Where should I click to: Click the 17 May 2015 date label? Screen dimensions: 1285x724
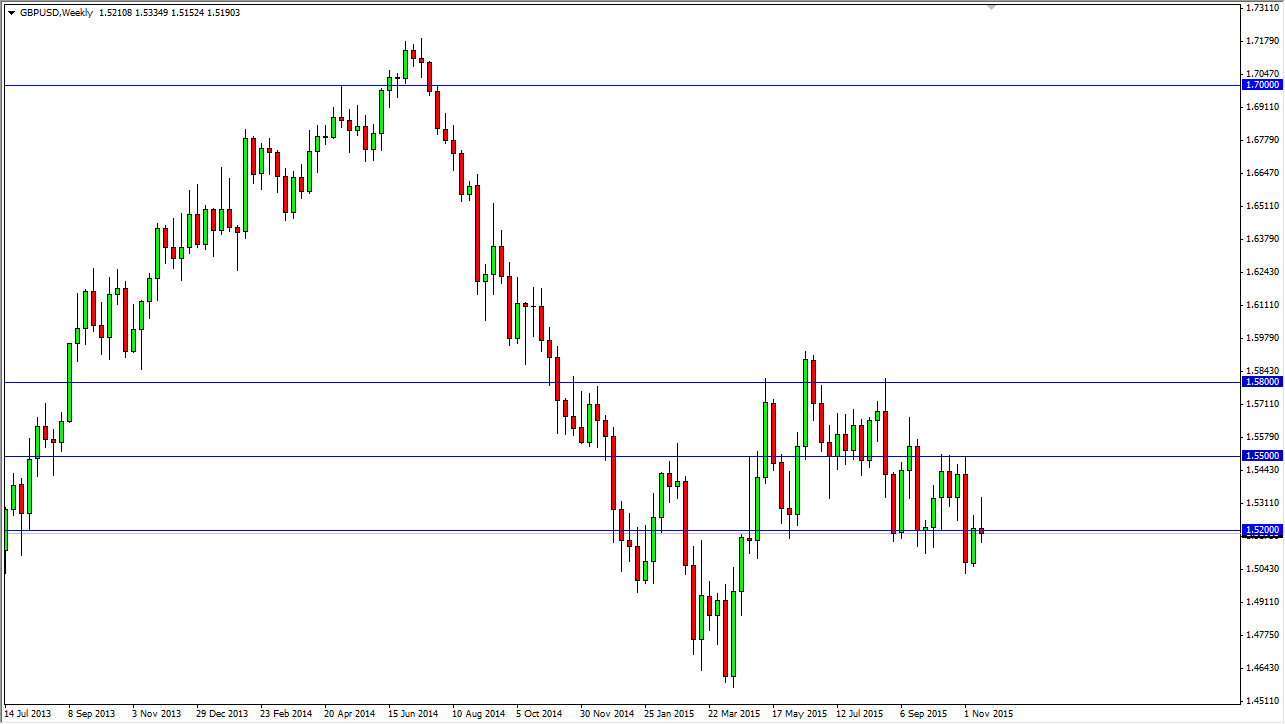point(799,714)
